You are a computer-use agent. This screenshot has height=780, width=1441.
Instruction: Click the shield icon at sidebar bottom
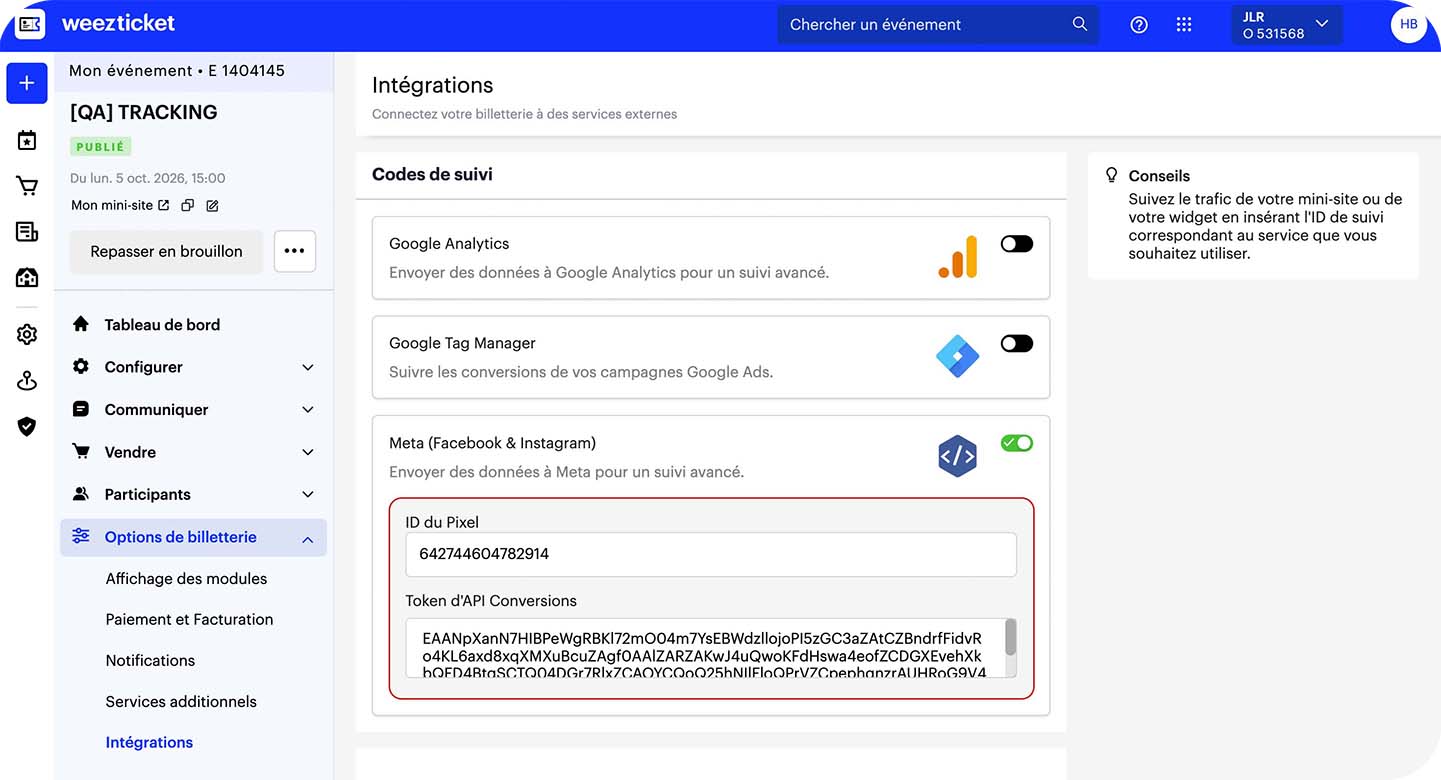(x=26, y=426)
